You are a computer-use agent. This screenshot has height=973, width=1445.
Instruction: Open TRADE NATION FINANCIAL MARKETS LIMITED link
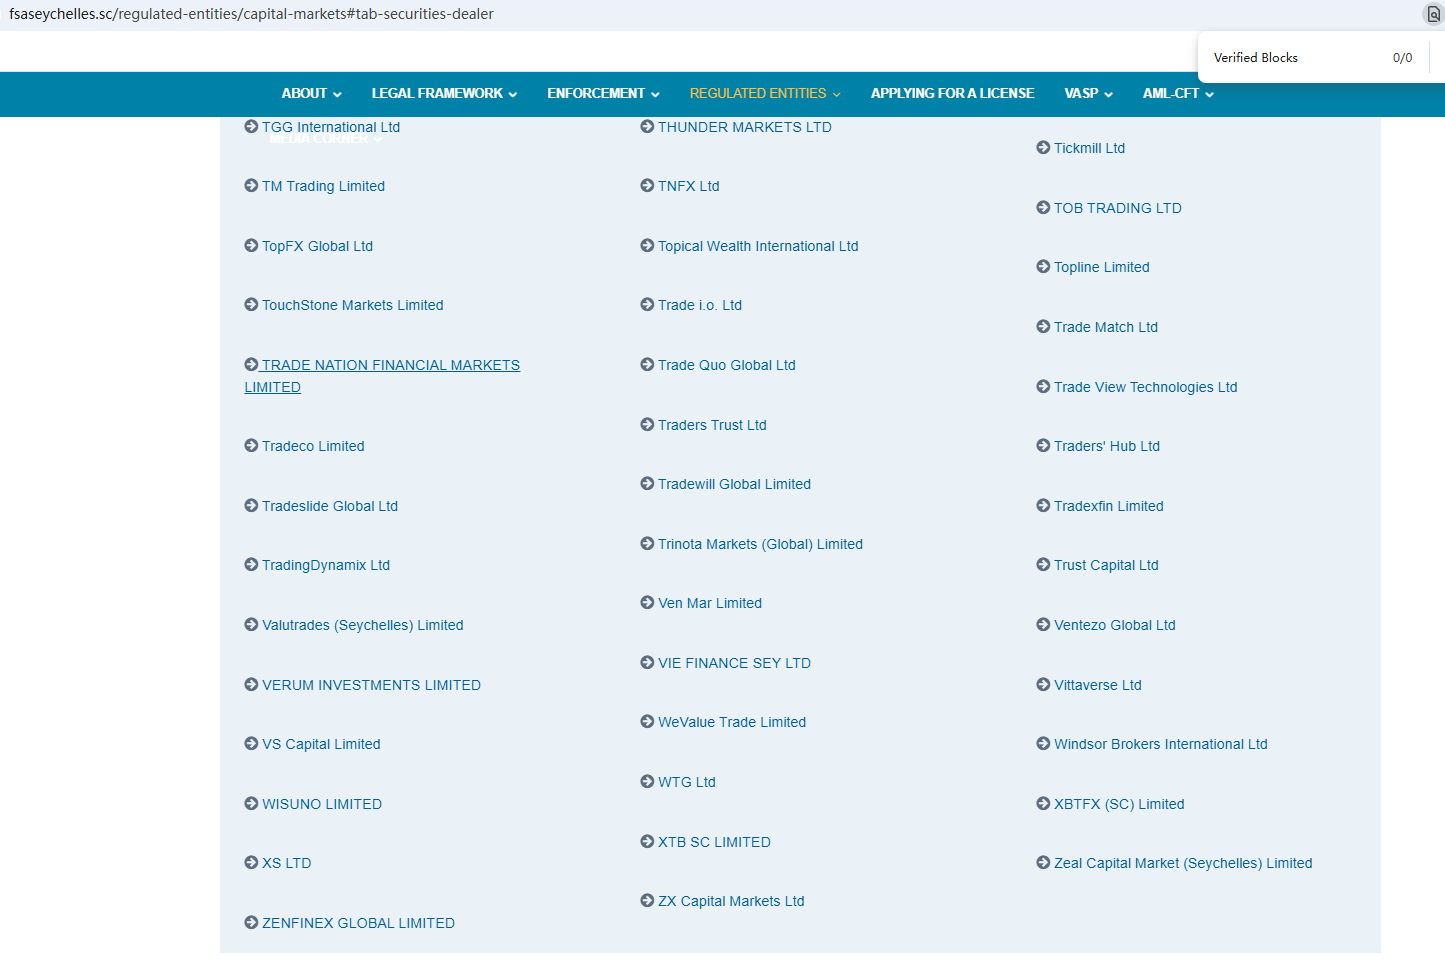pyautogui.click(x=382, y=376)
